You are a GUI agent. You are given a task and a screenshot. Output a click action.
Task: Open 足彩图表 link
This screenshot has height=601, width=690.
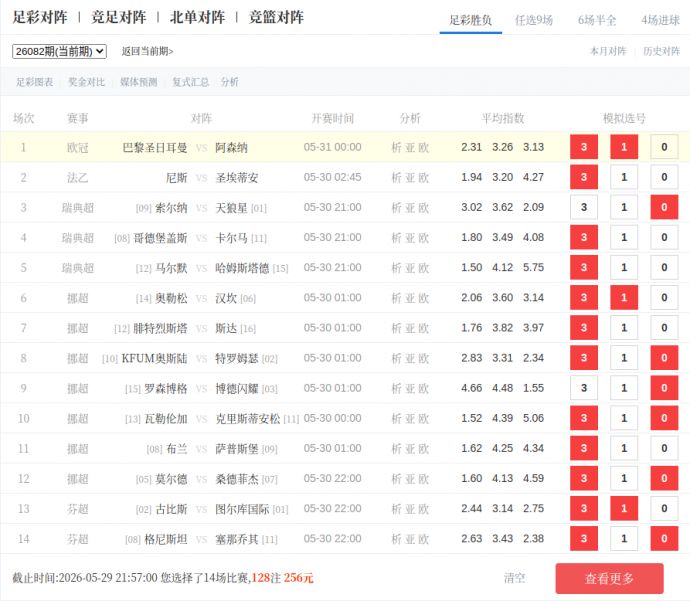(x=35, y=82)
